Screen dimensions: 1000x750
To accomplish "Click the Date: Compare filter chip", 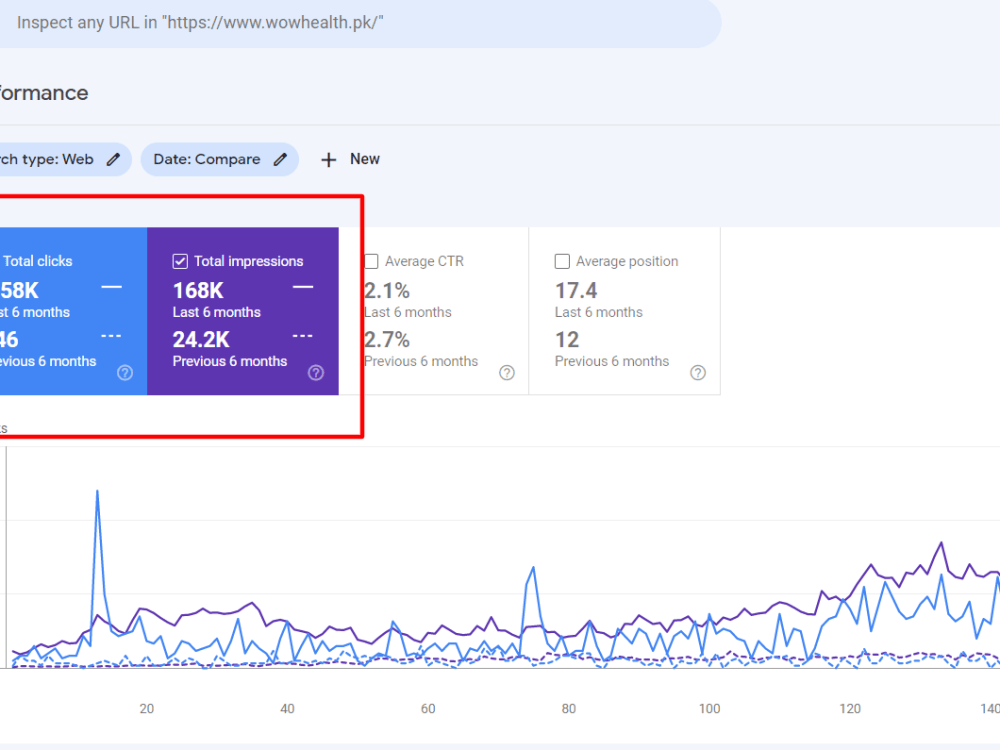I will tap(219, 159).
